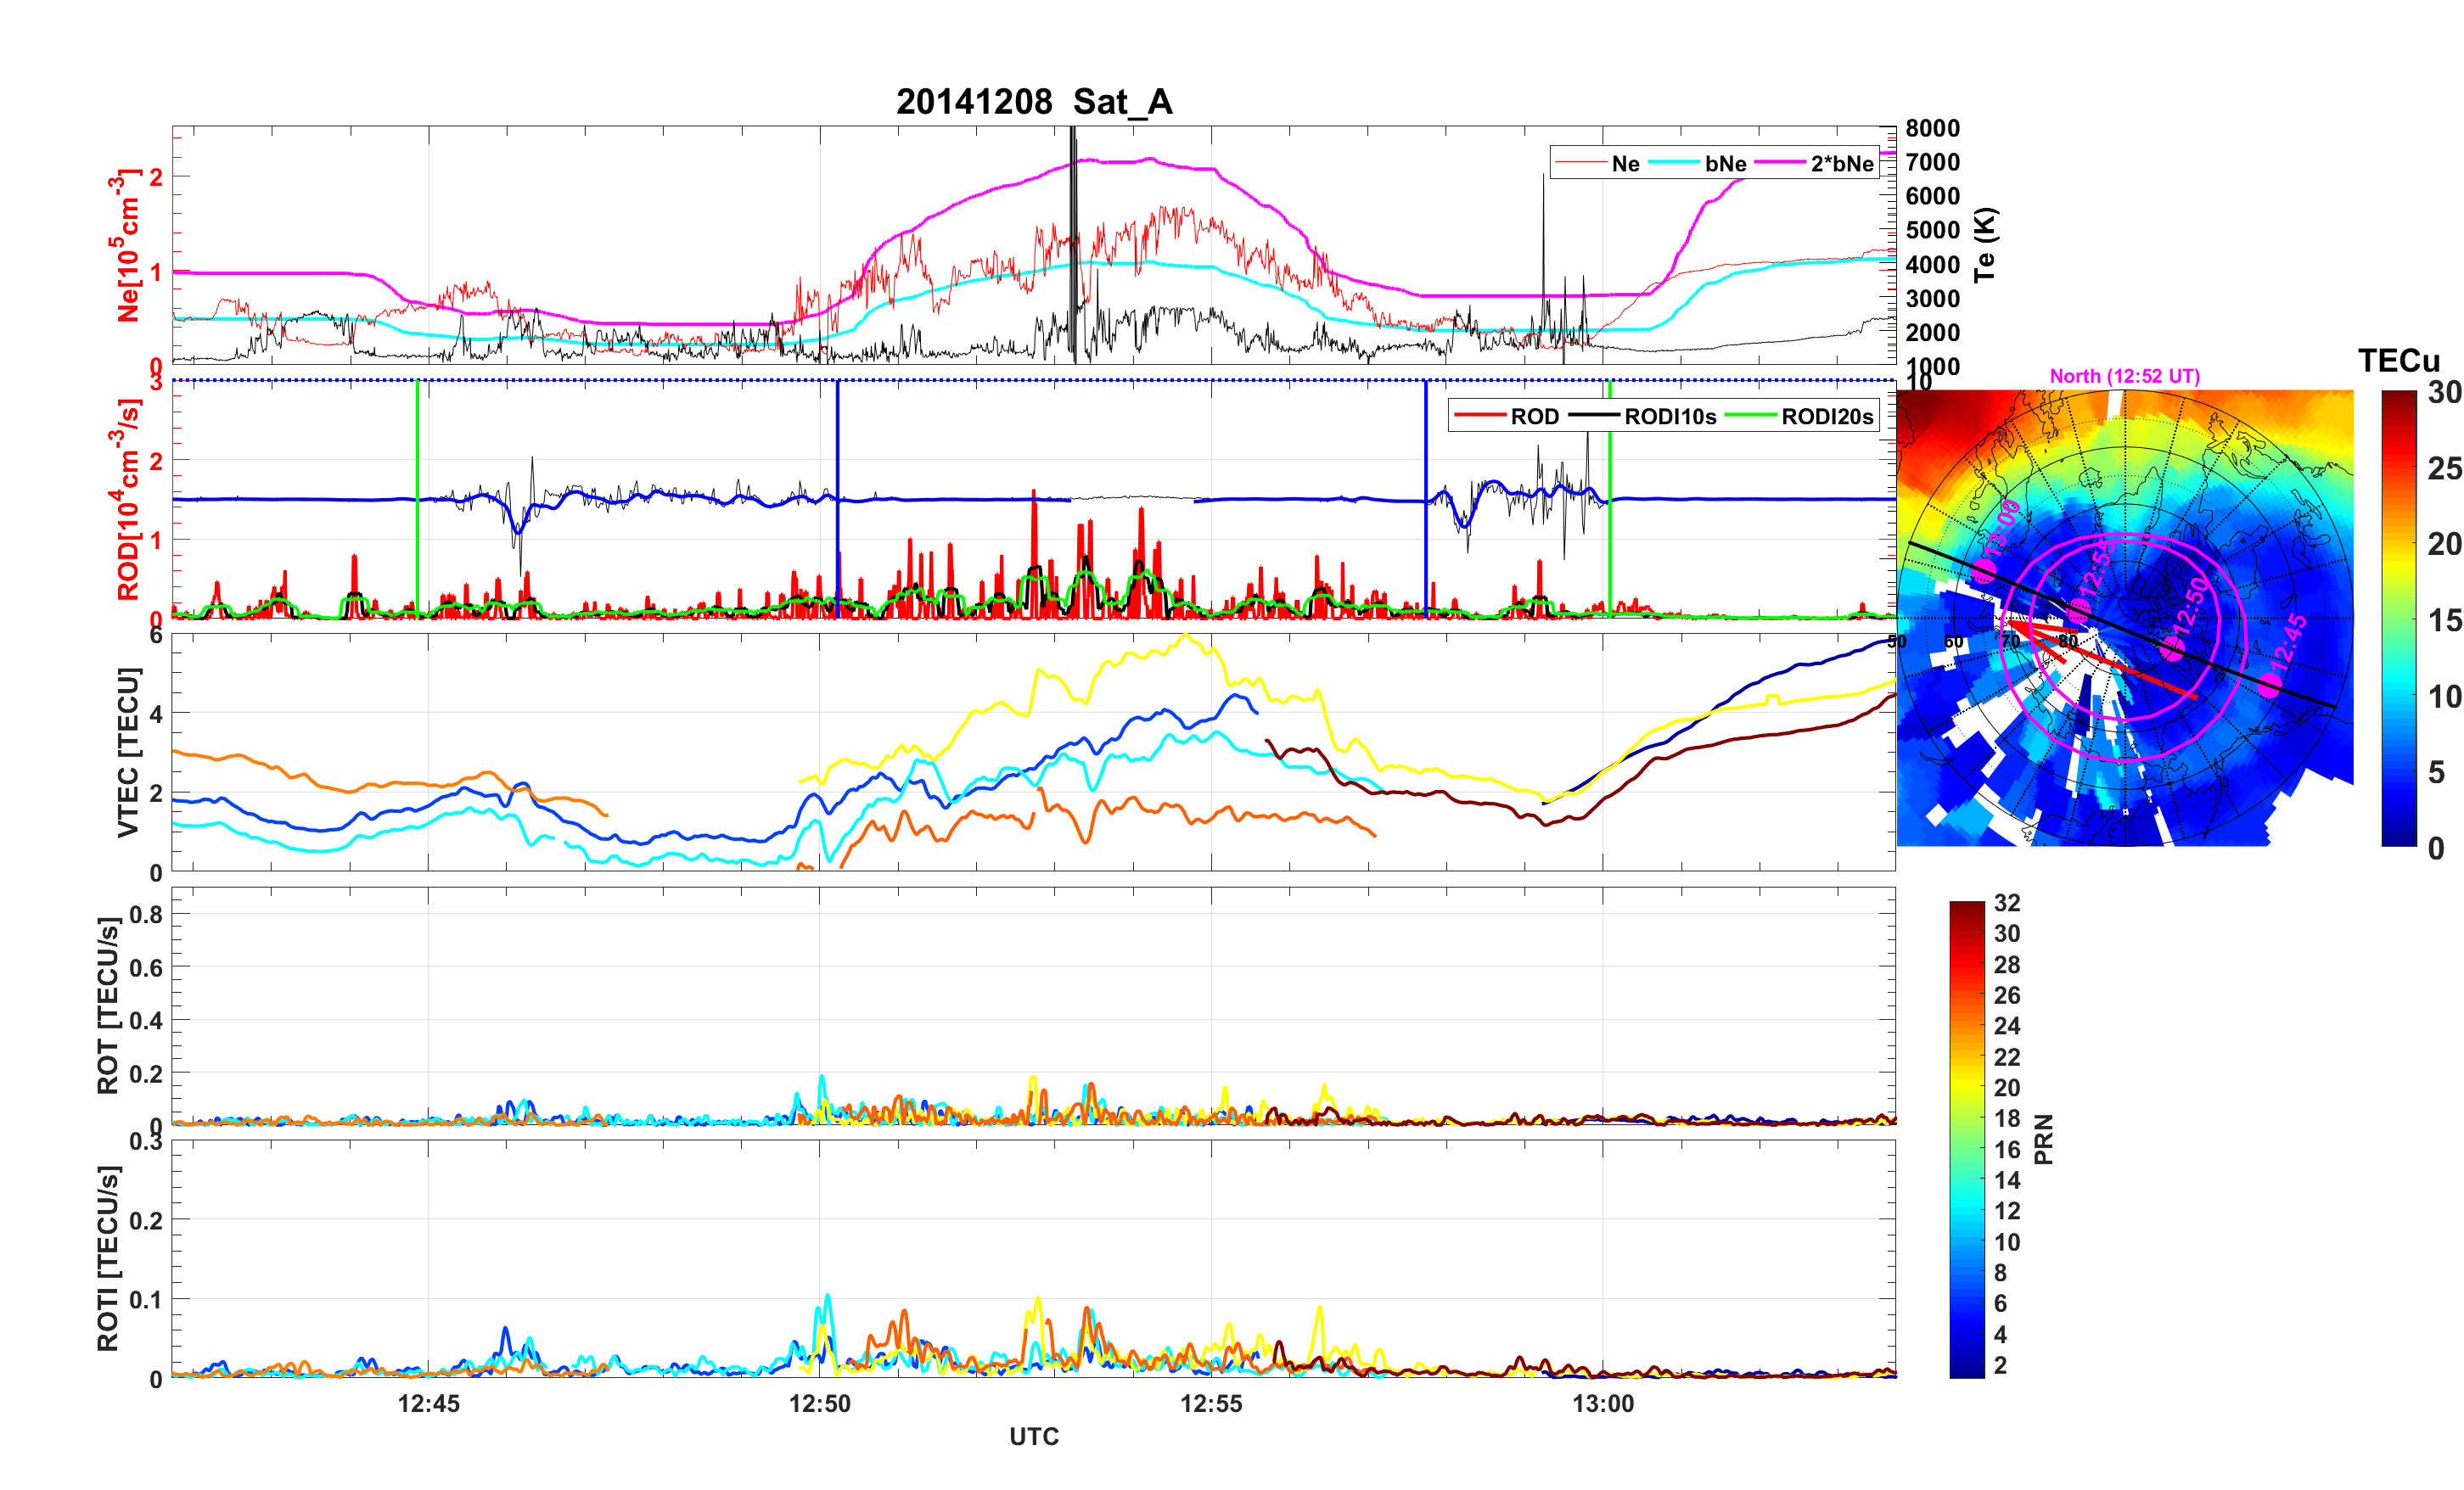This screenshot has height=1490, width=2464.
Task: Click the ROD legend entry
Action: (1534, 416)
